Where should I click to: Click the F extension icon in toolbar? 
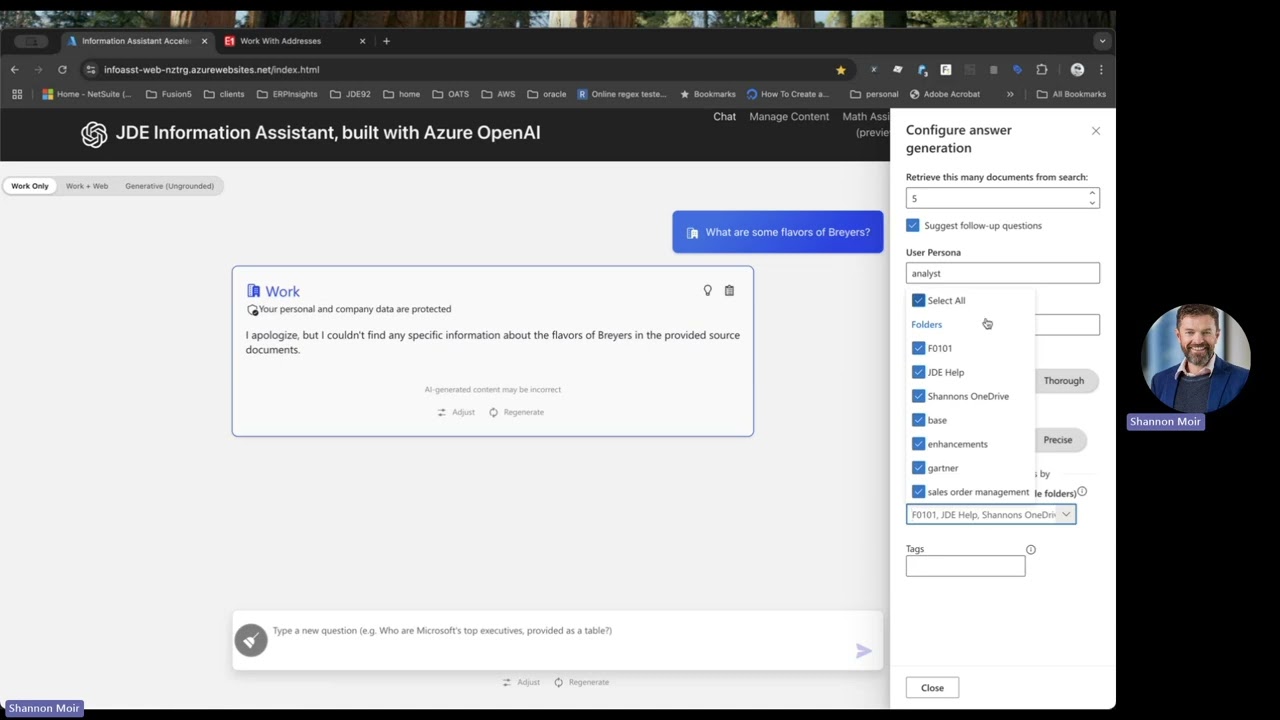click(x=946, y=70)
